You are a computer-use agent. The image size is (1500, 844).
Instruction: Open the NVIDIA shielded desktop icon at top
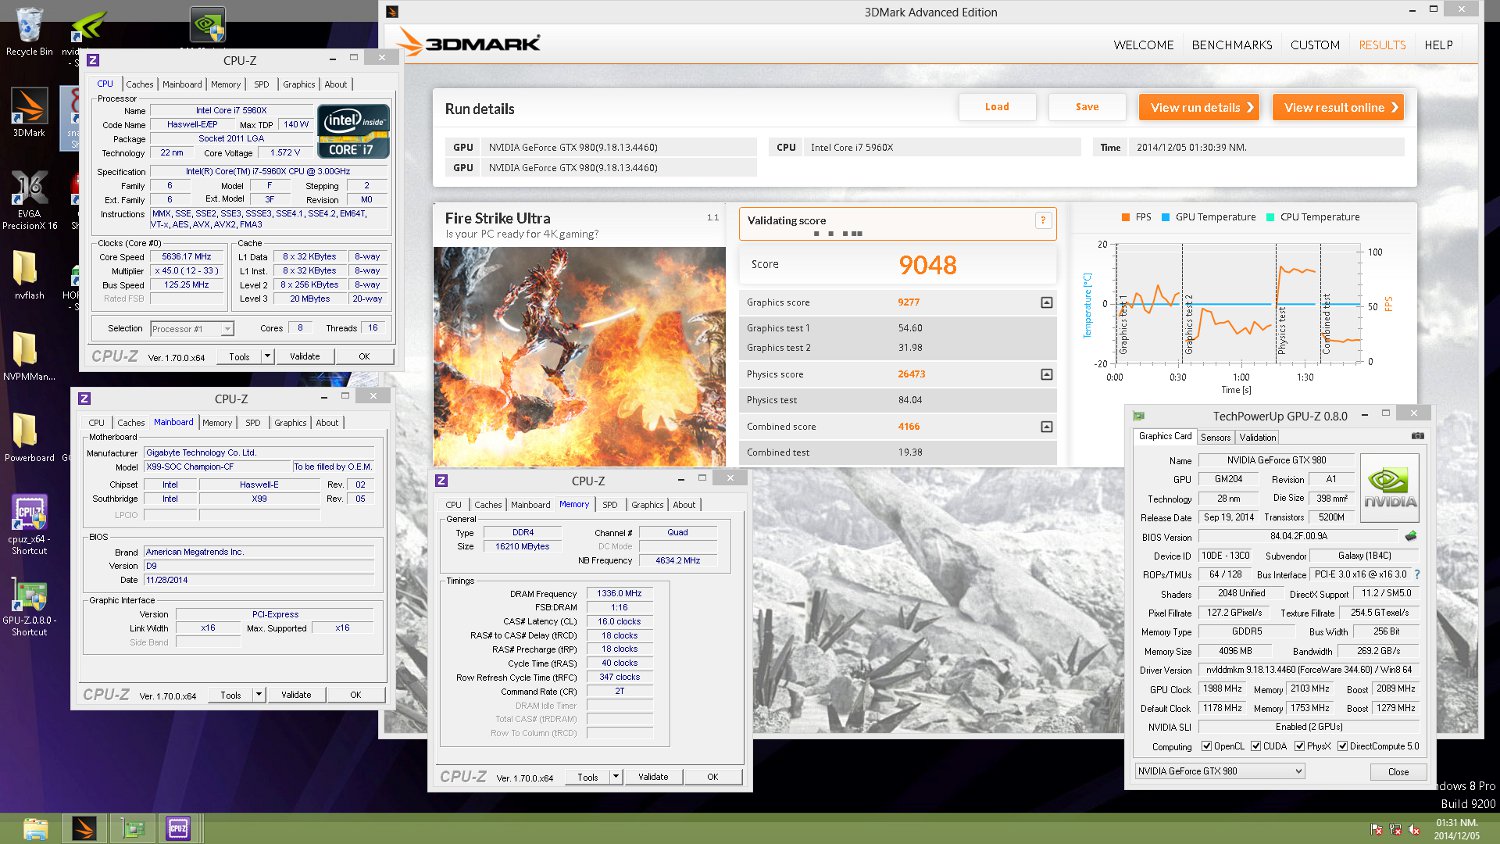[208, 25]
